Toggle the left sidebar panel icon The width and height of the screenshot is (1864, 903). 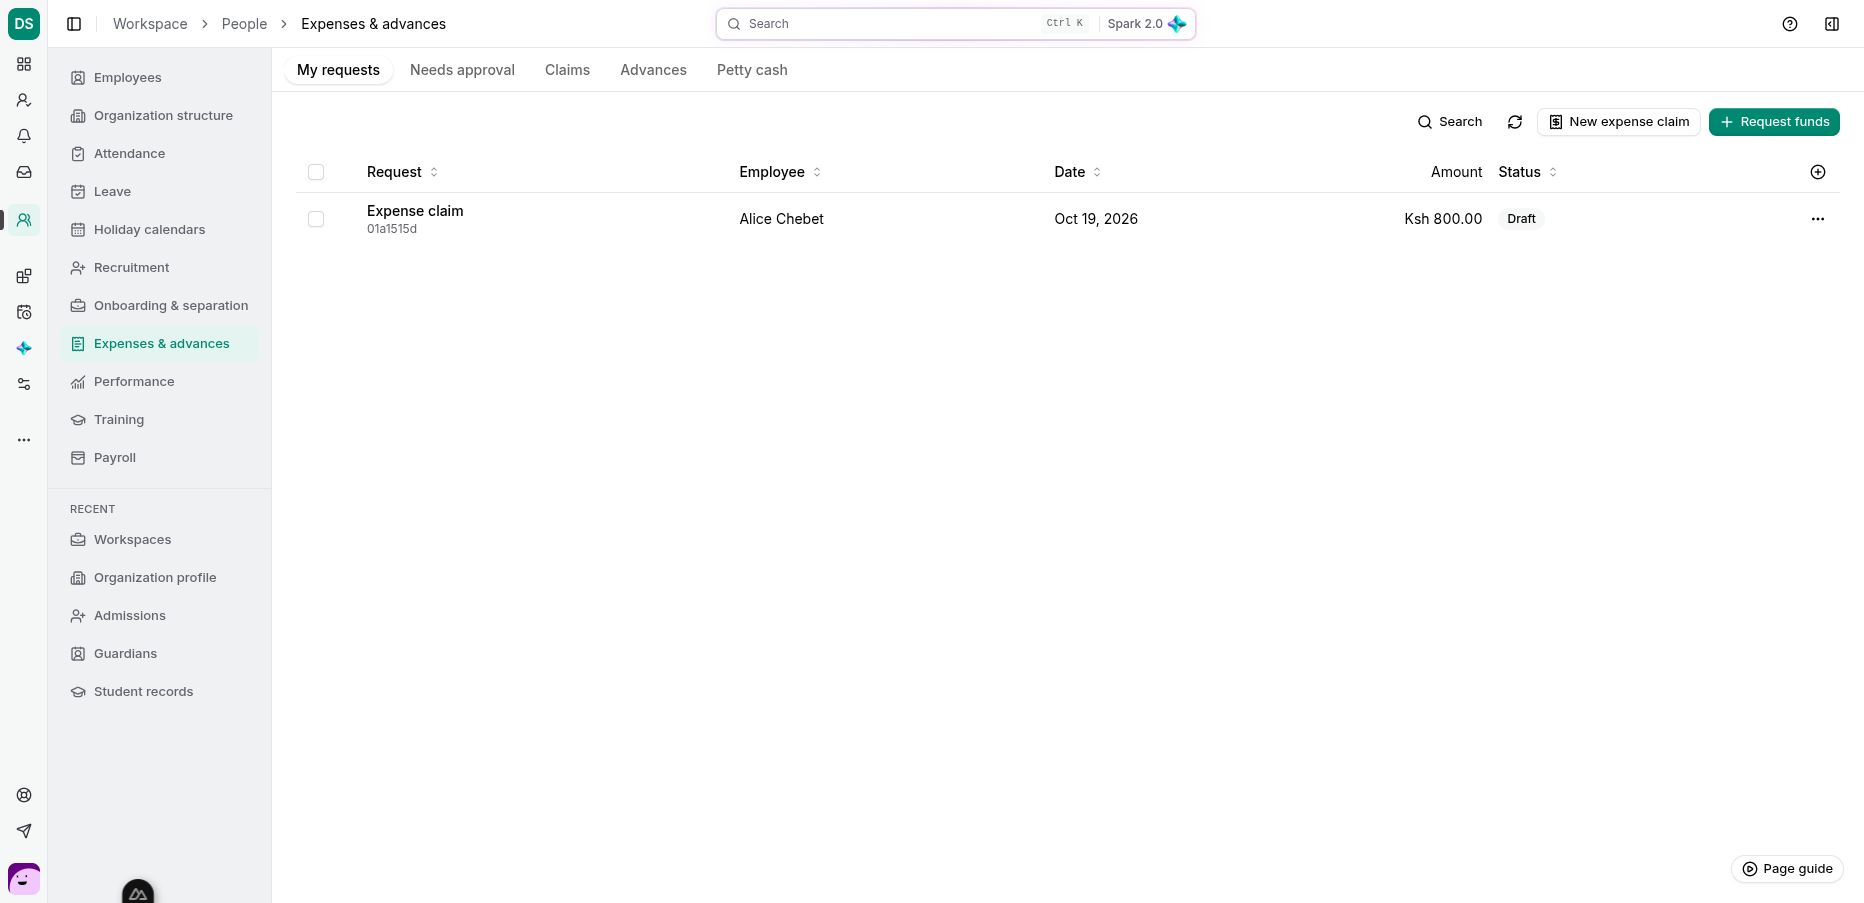pos(74,24)
